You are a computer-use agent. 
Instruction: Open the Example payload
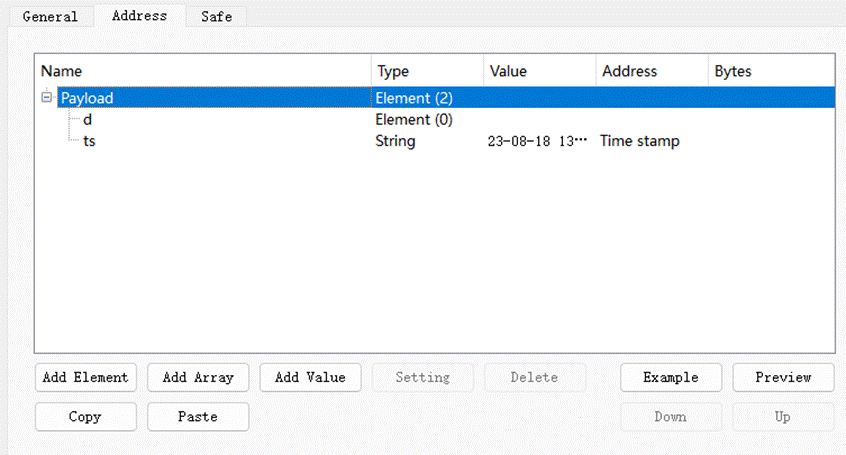click(x=670, y=377)
